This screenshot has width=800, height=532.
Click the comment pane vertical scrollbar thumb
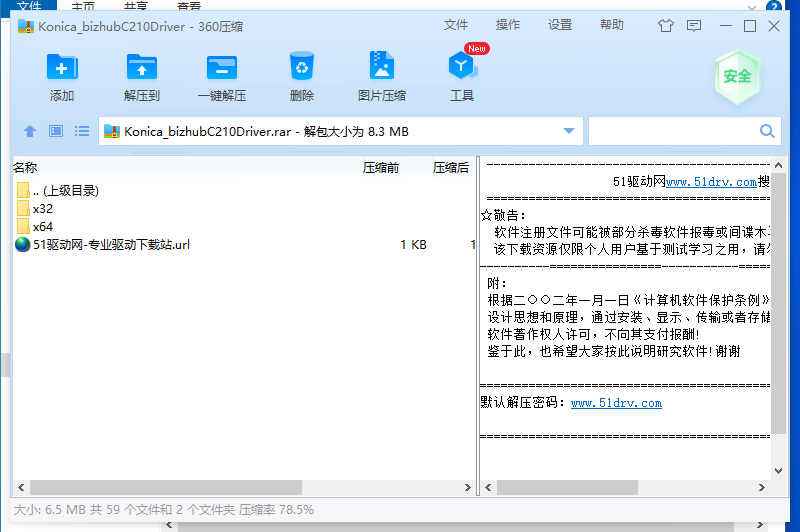[778, 303]
